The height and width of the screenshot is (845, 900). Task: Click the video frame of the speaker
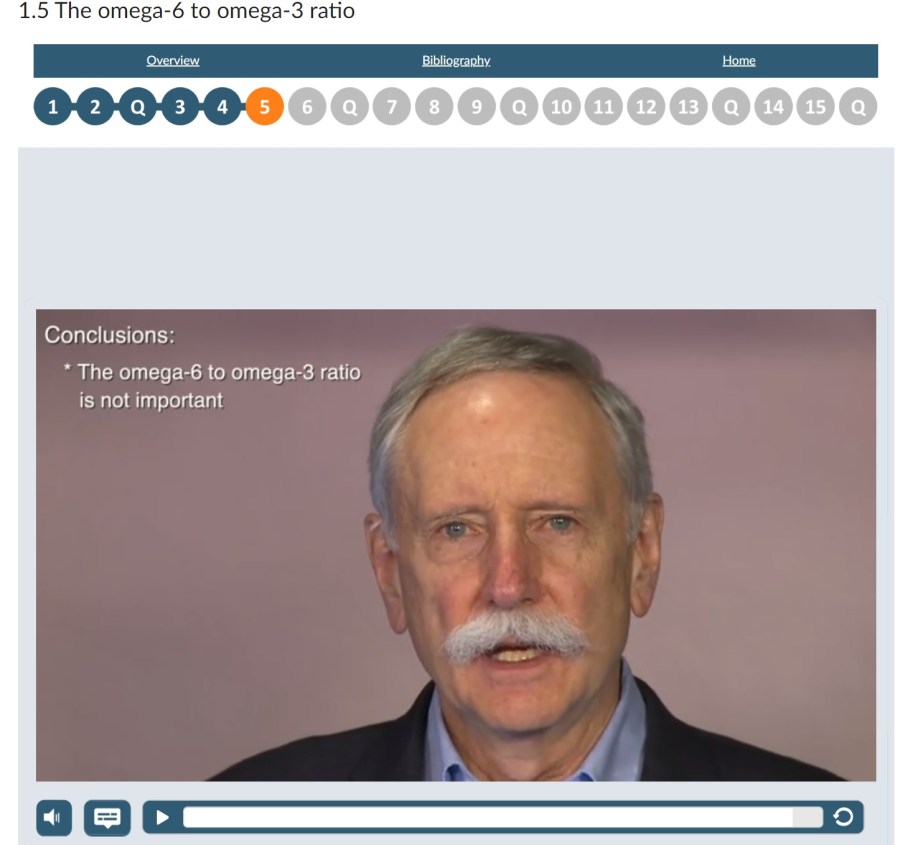tap(456, 545)
